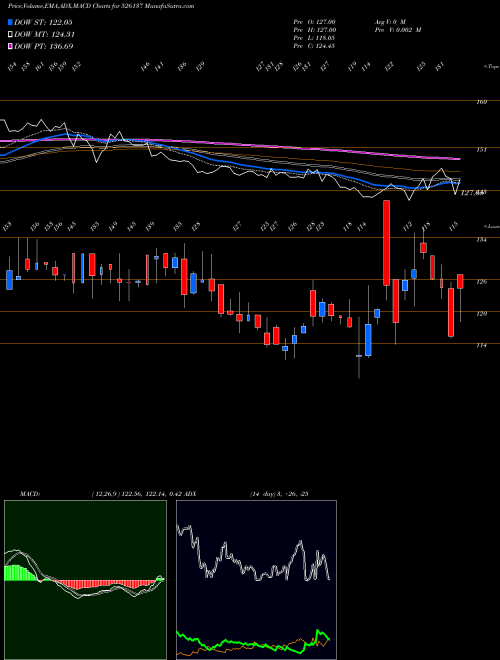Click the white DOW MT legend swatch
Screen dimensions: 500x660
click(10, 34)
